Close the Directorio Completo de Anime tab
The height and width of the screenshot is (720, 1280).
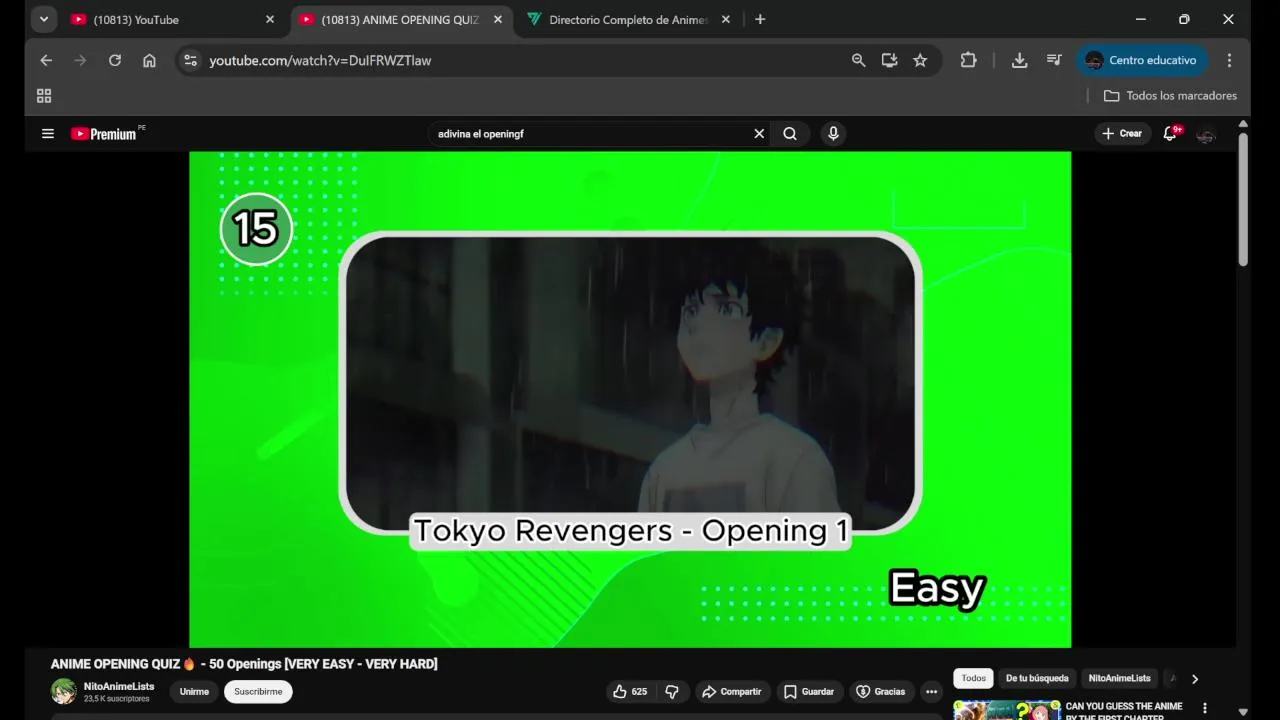tap(726, 19)
